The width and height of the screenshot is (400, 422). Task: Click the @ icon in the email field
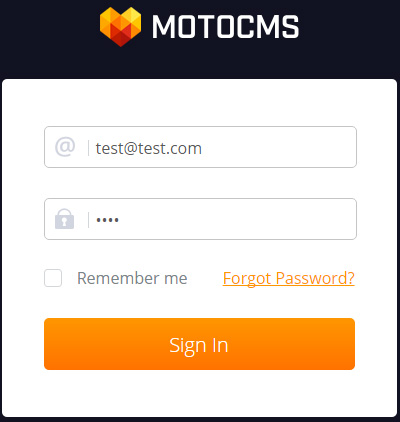click(x=65, y=147)
